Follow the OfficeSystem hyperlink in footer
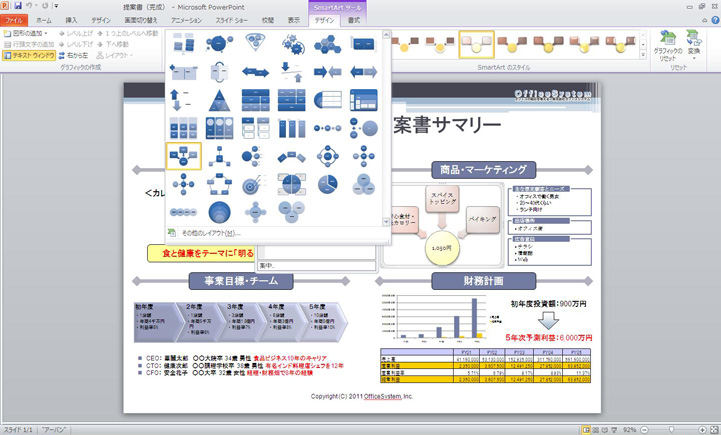Screen dimensions: 721x435 click(x=383, y=396)
